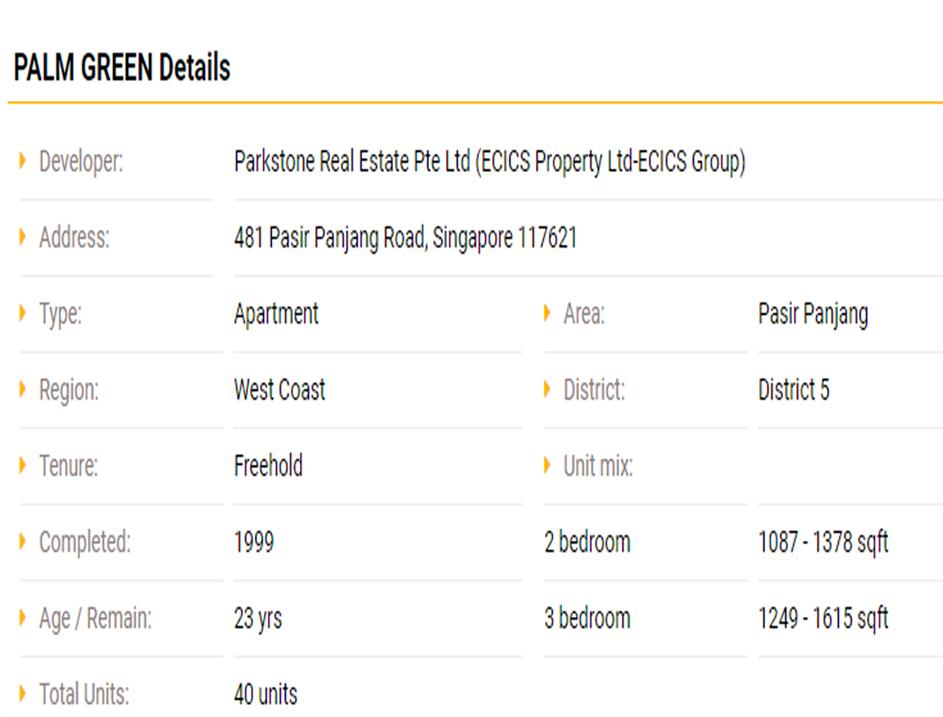Click the 3 bedroom unit mix entry
This screenshot has width=943, height=717.
[587, 618]
